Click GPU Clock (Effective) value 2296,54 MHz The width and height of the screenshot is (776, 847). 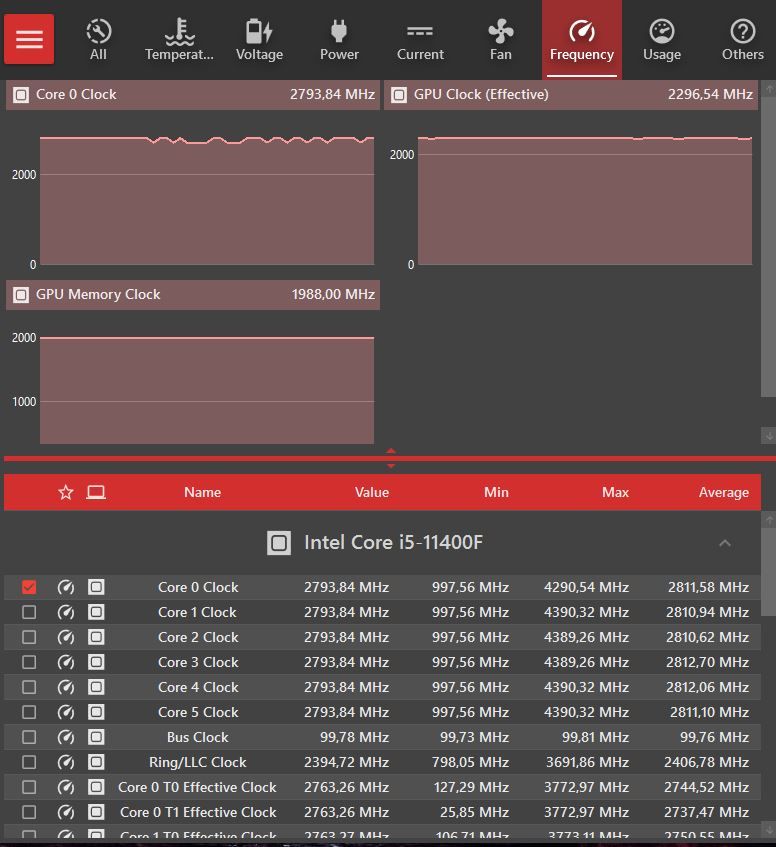click(x=710, y=95)
